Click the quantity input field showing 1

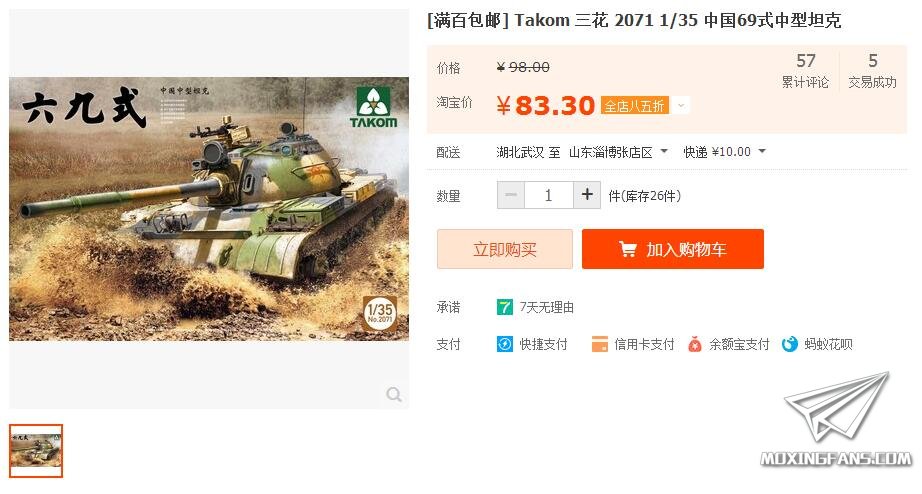click(x=549, y=195)
